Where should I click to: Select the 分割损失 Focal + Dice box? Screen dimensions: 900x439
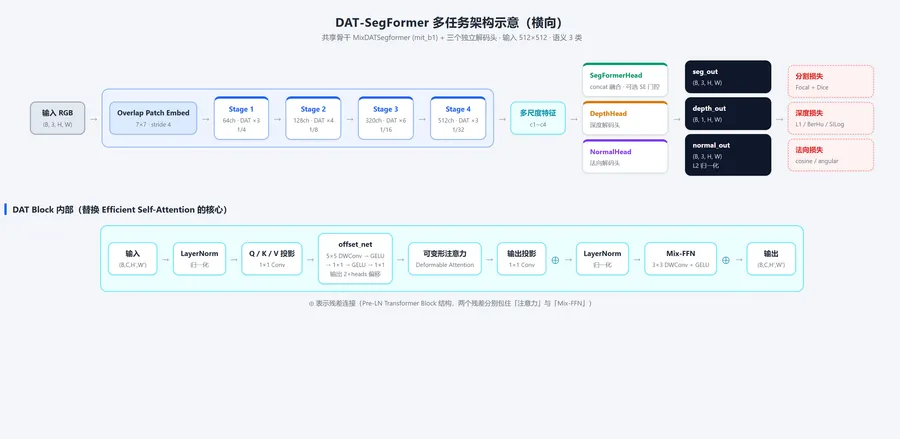tap(831, 81)
